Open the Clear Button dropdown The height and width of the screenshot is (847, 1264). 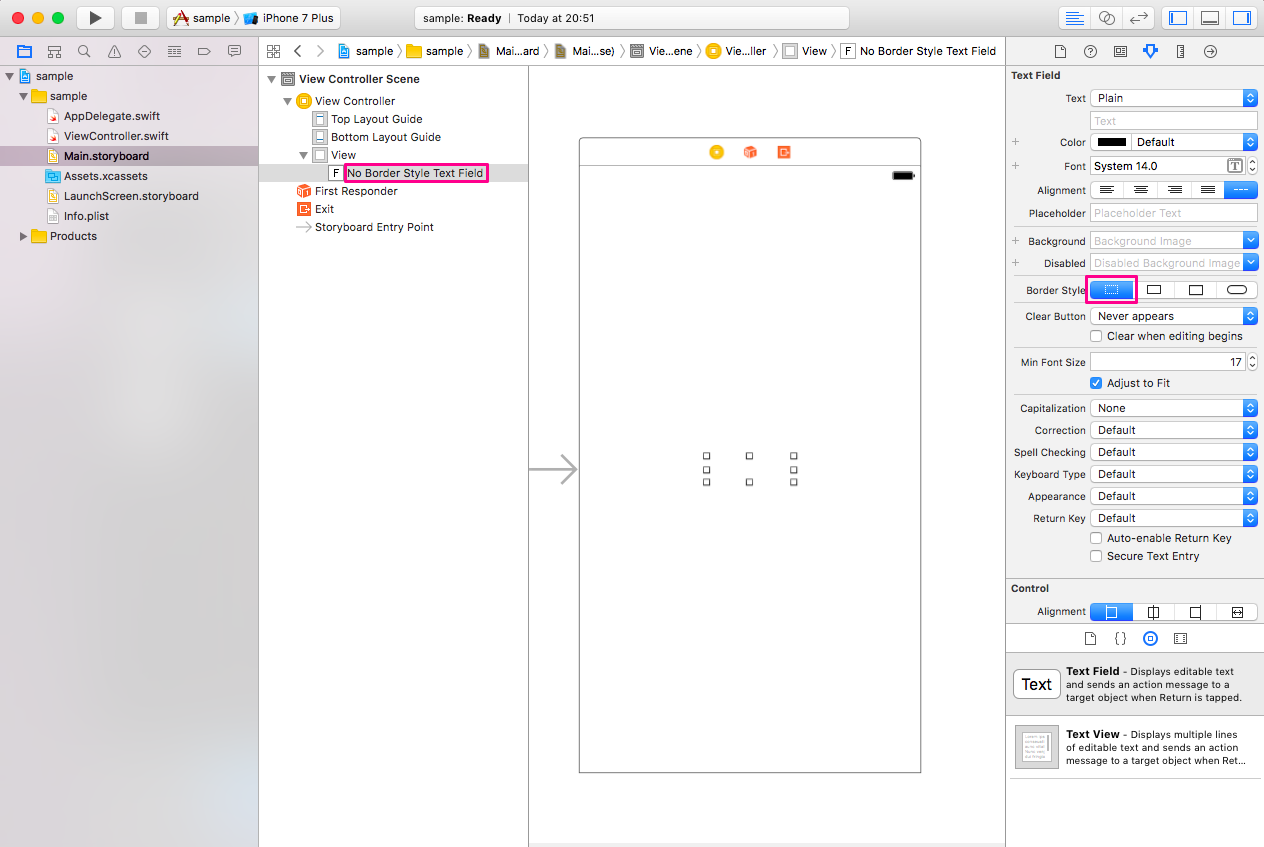[x=1173, y=315]
